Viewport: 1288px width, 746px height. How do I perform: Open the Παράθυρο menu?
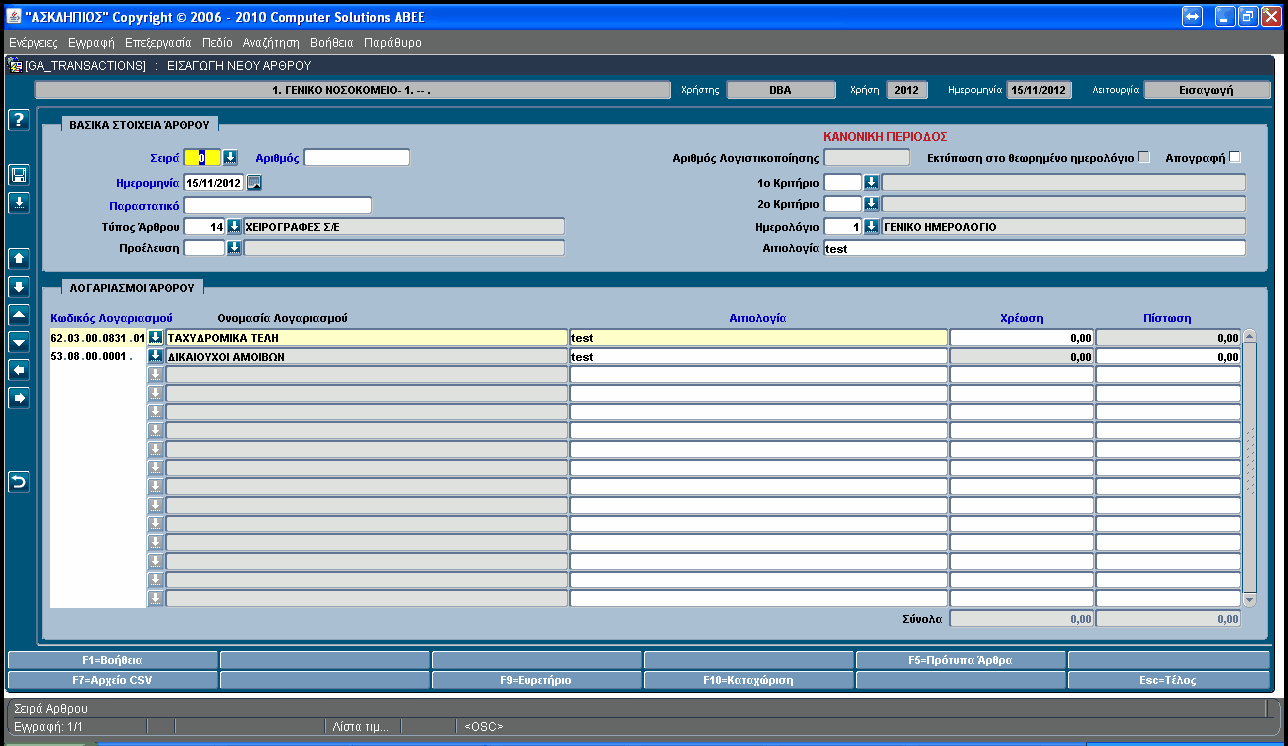pyautogui.click(x=393, y=43)
